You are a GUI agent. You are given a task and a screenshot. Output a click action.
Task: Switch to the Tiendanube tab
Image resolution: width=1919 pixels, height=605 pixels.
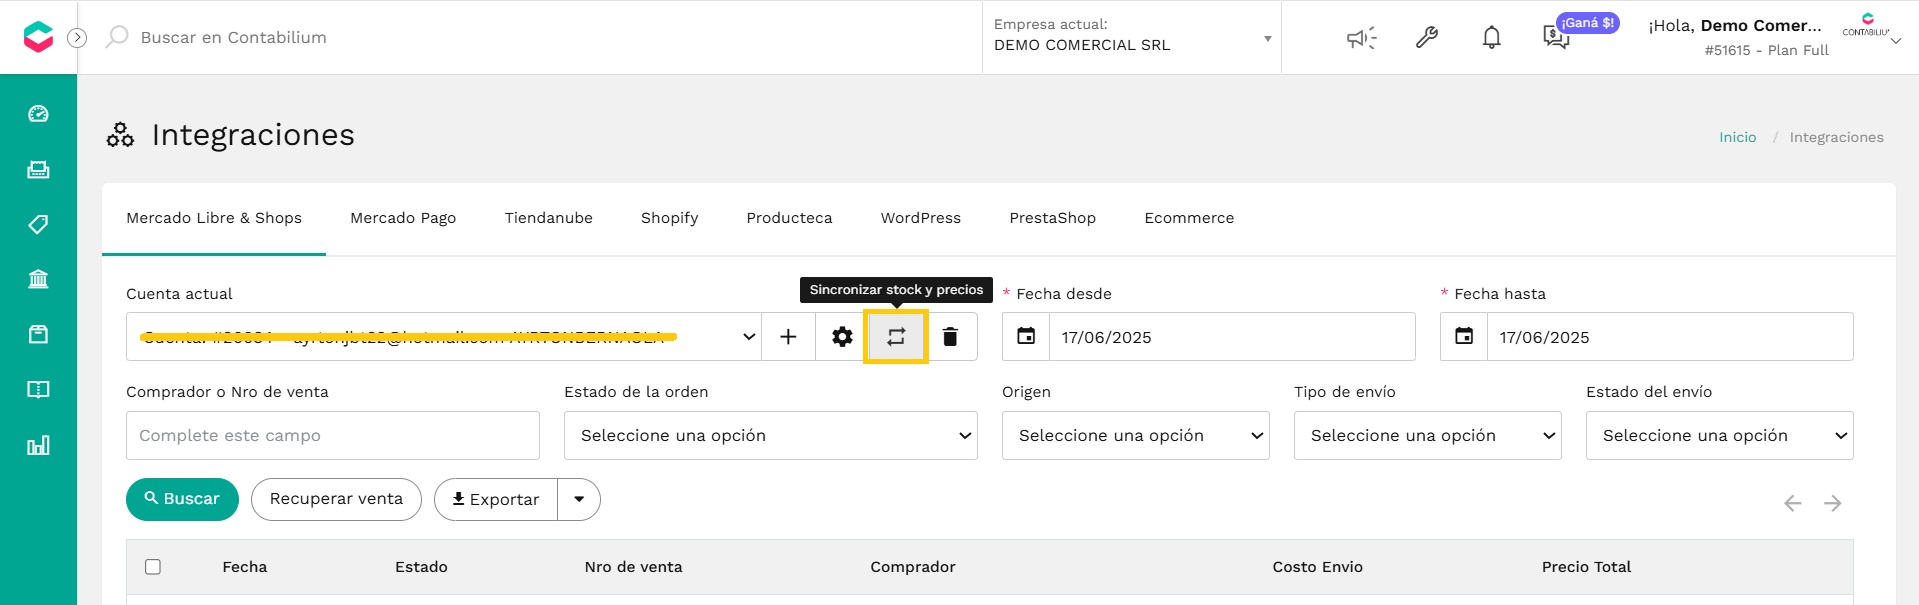tap(548, 218)
